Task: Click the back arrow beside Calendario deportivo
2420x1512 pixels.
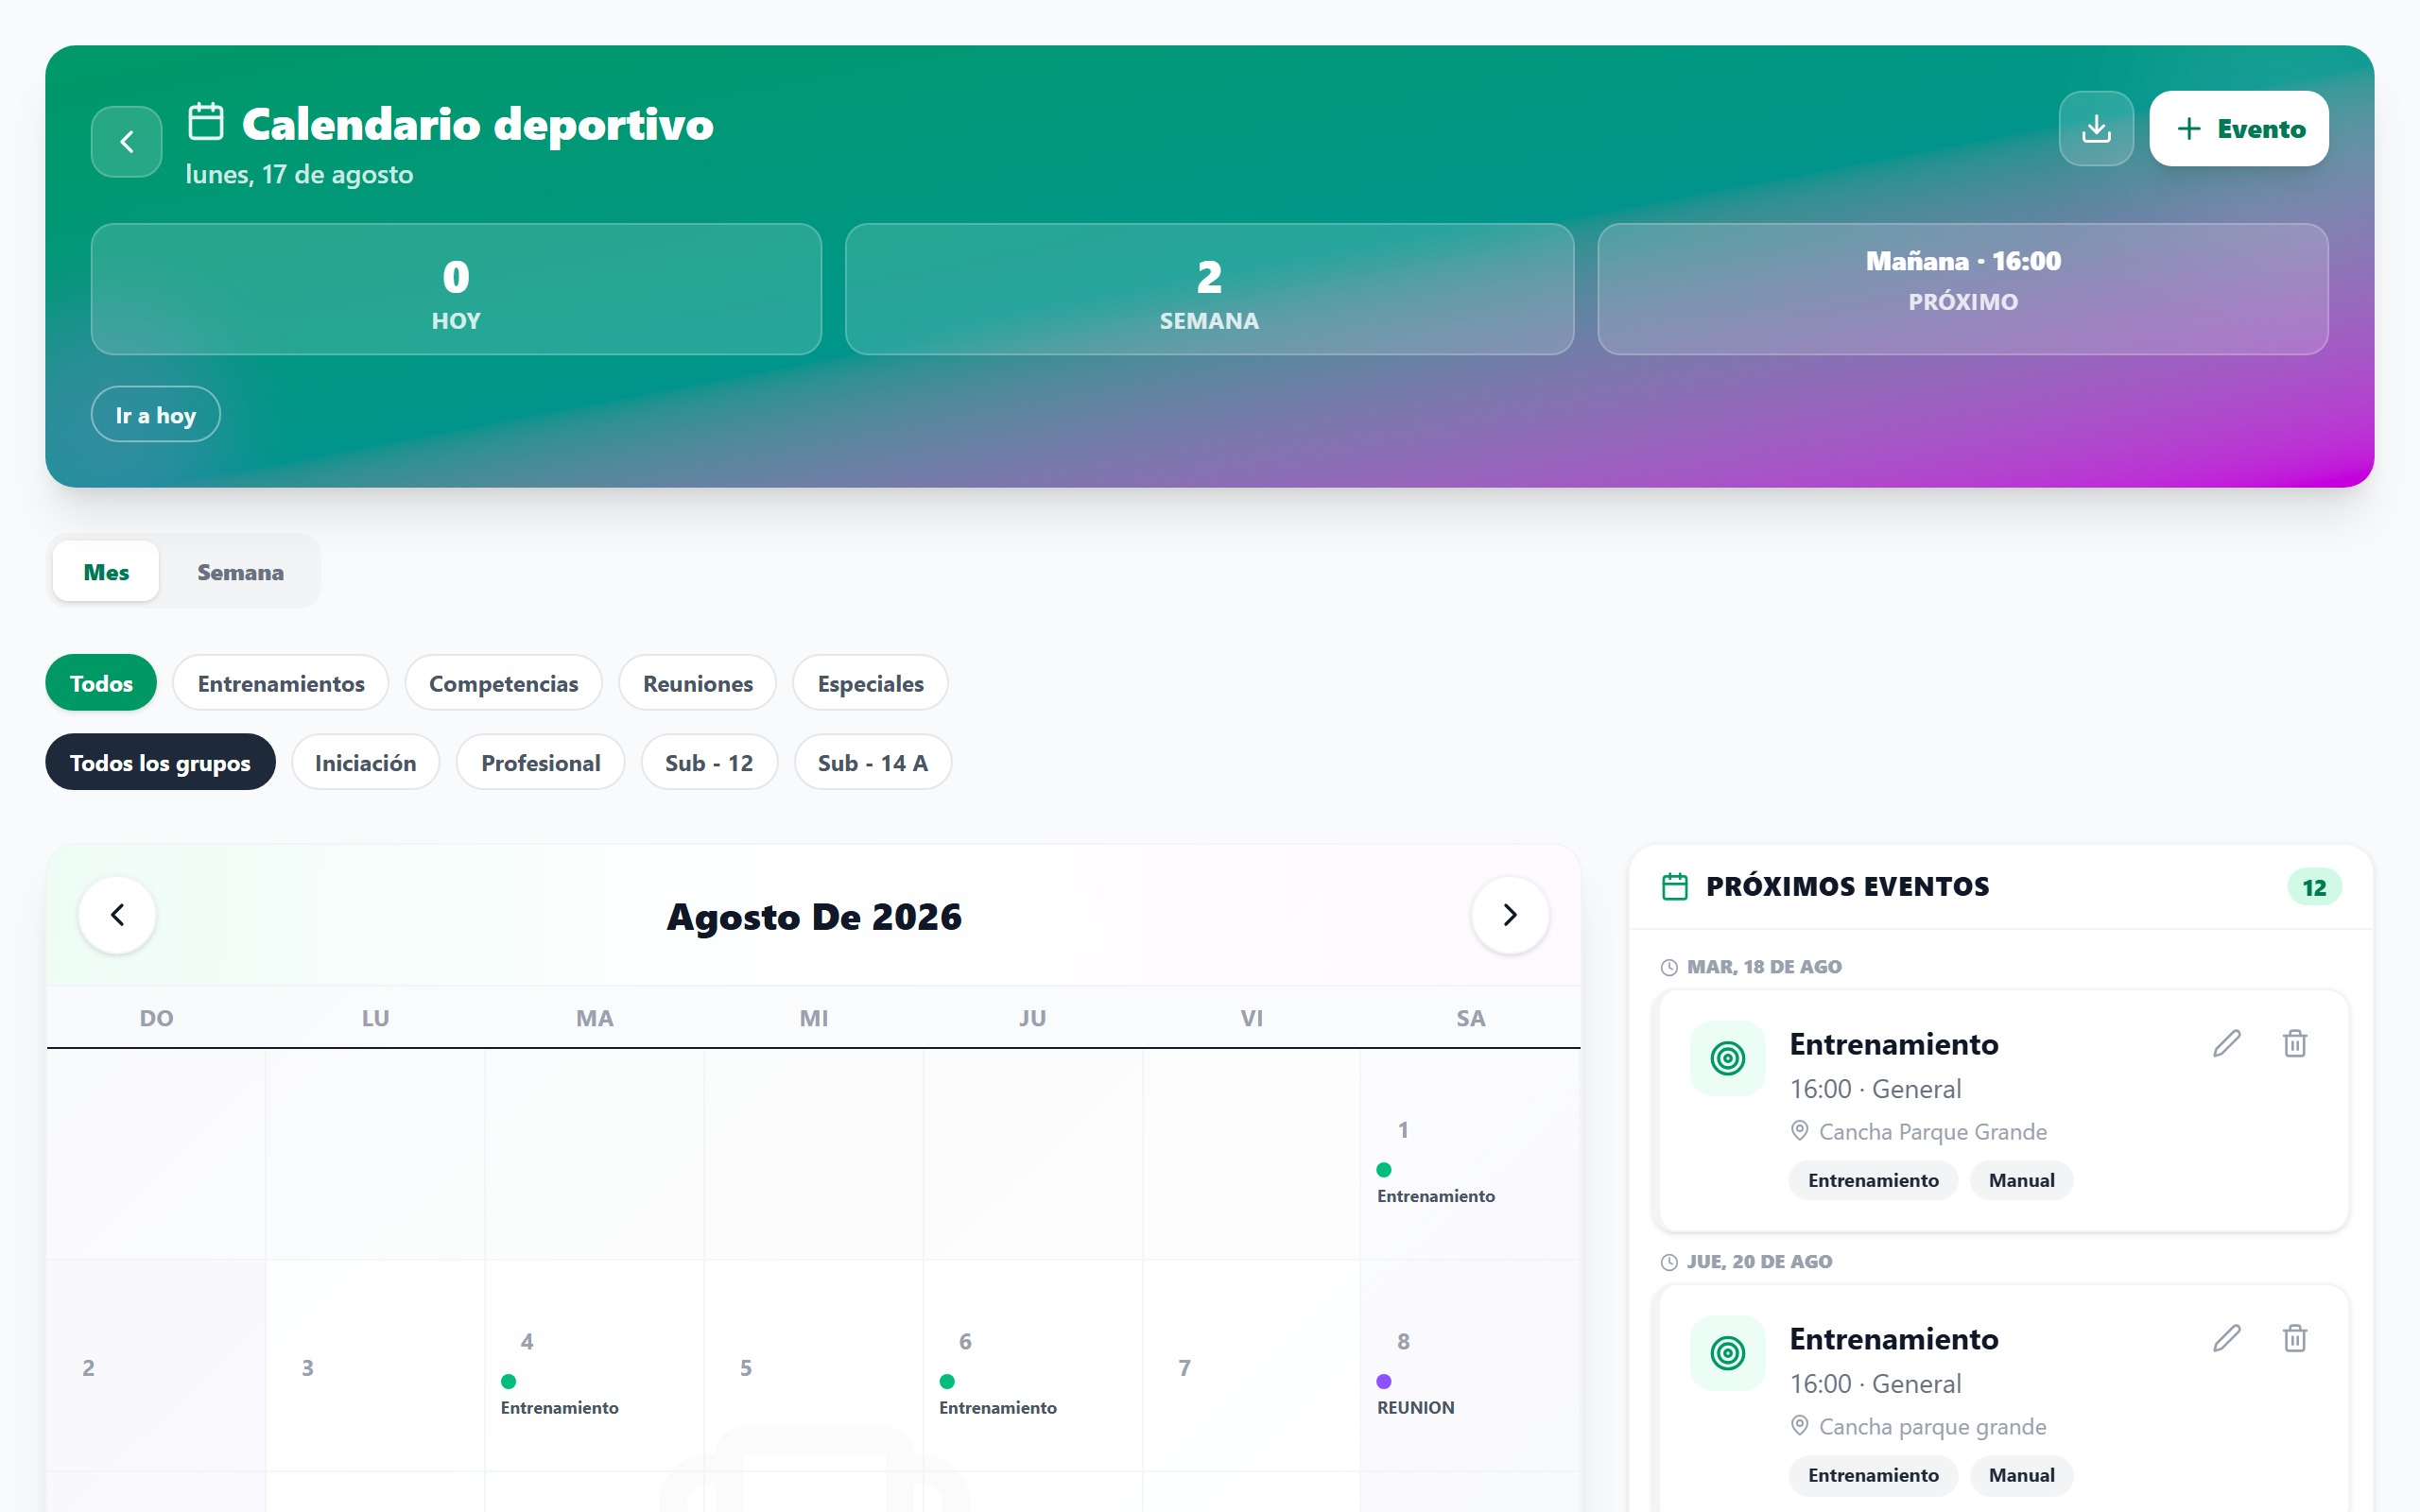Action: (x=127, y=141)
